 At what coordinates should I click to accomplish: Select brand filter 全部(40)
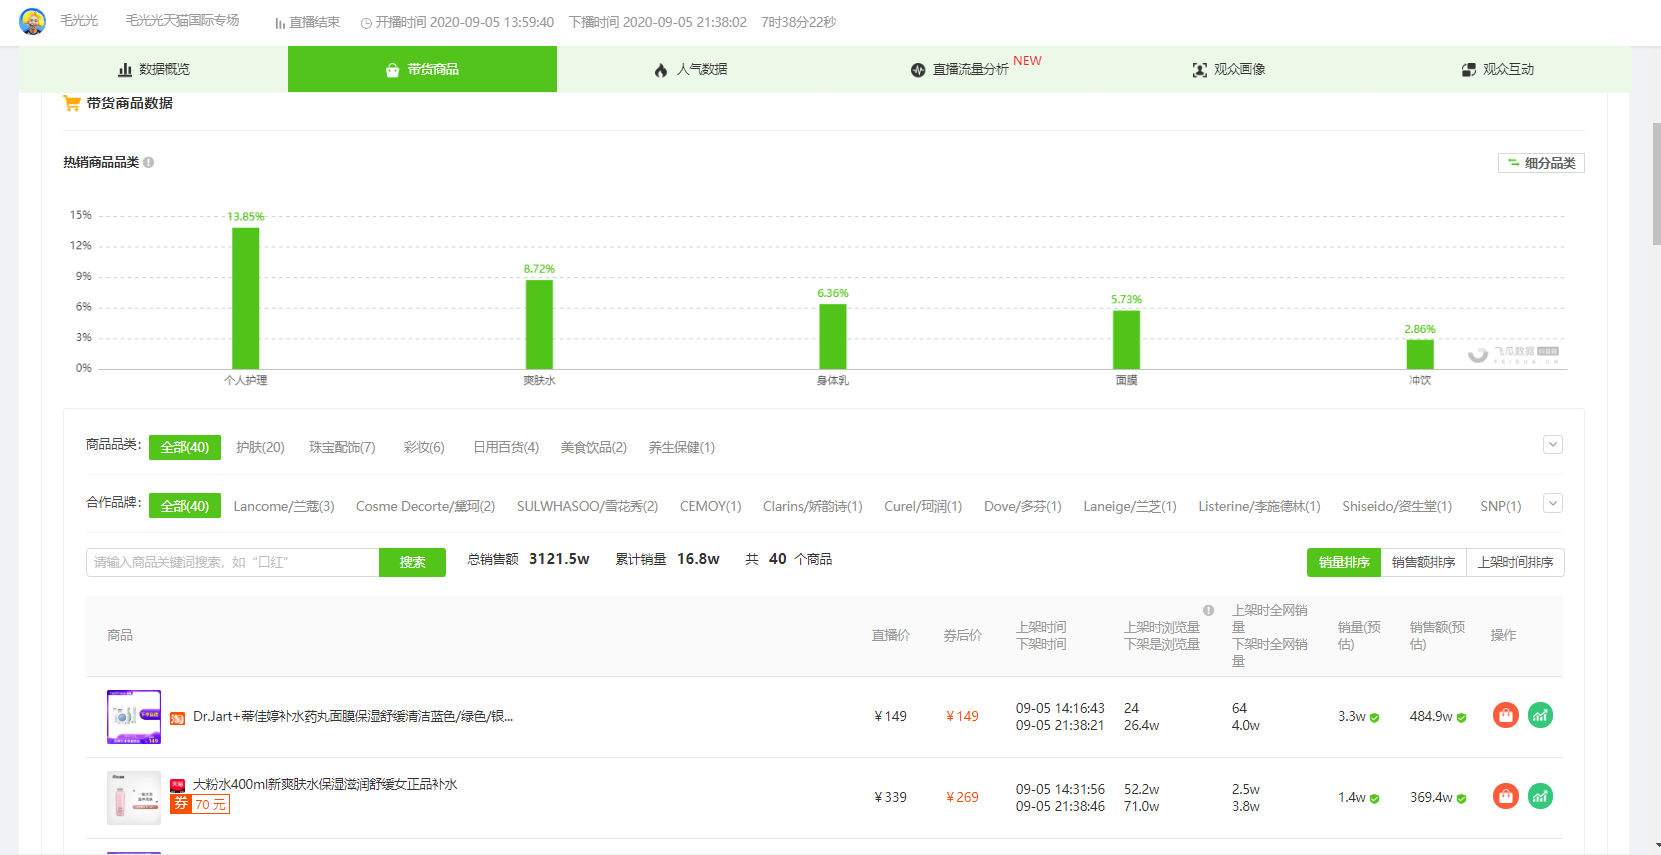185,506
